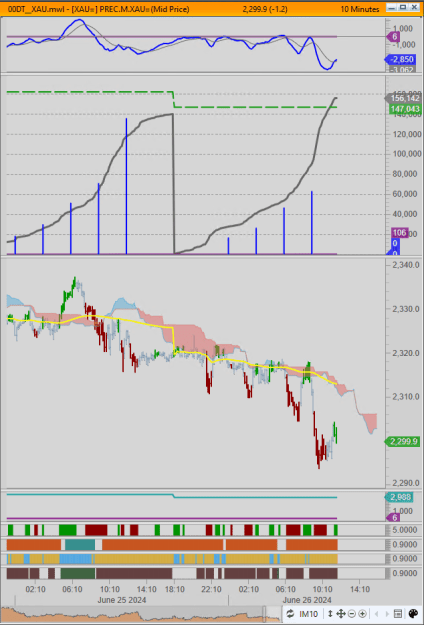Screen dimensions: 424x625
Task: Click the 2,988 teal indicator label
Action: [x=400, y=497]
